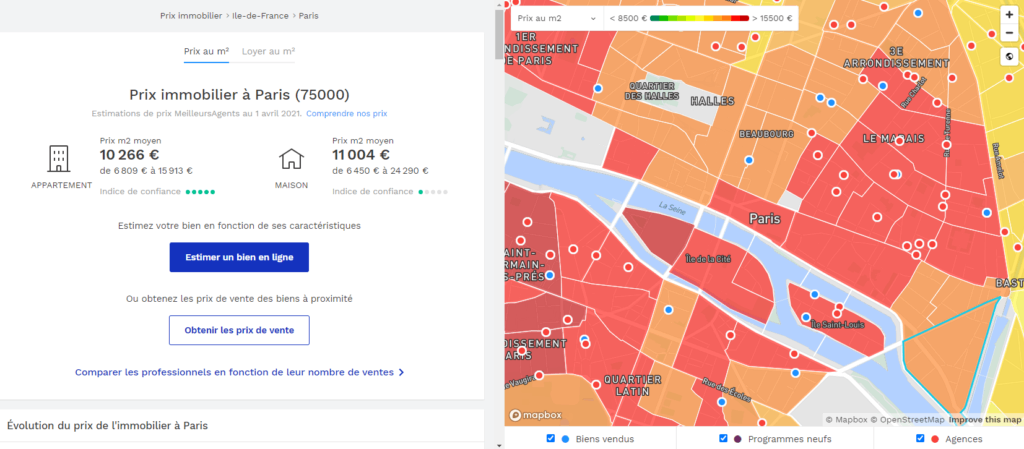
Task: Click Estimer un bien en ligne button
Action: point(239,257)
